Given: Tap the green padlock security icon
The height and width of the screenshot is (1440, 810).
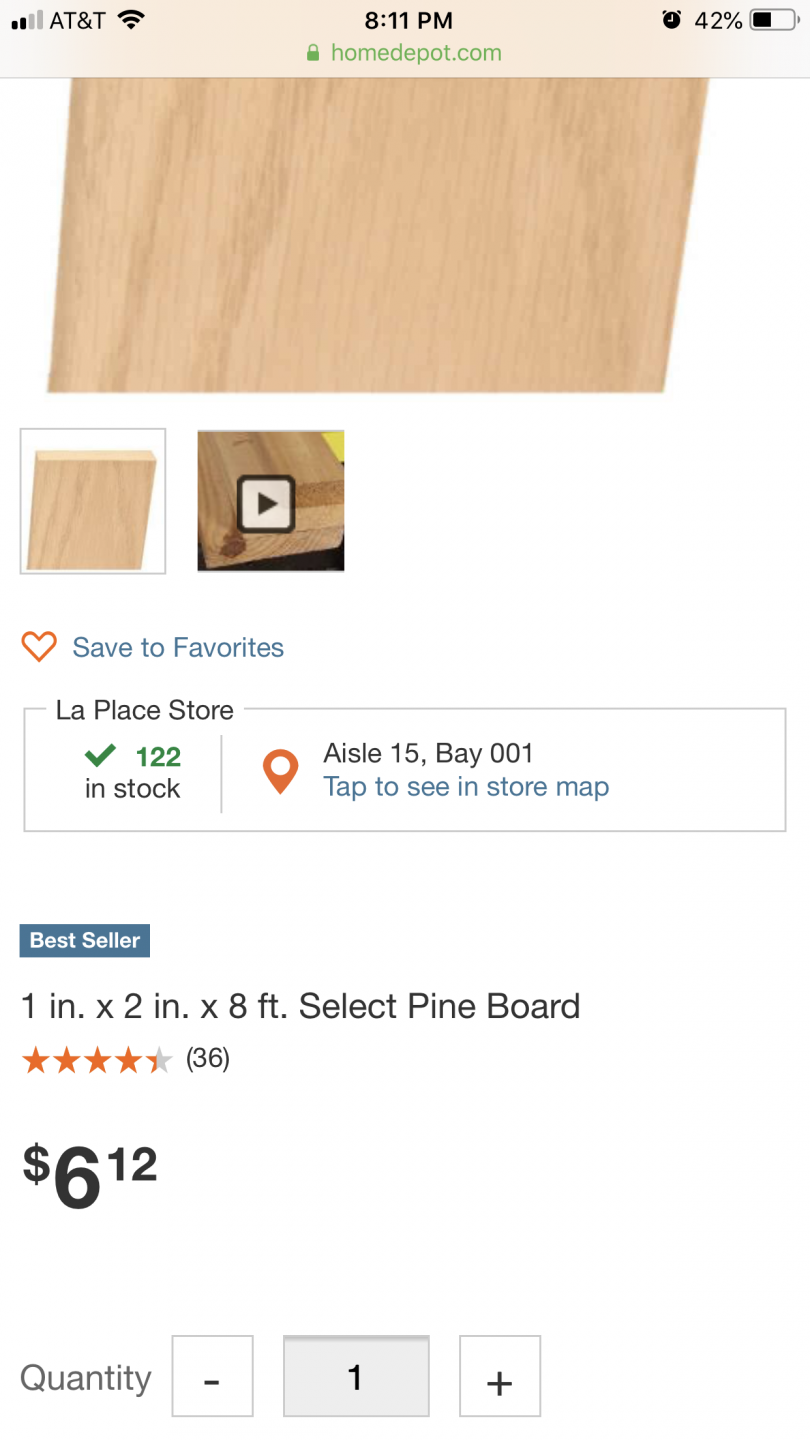Looking at the screenshot, I should tap(314, 53).
